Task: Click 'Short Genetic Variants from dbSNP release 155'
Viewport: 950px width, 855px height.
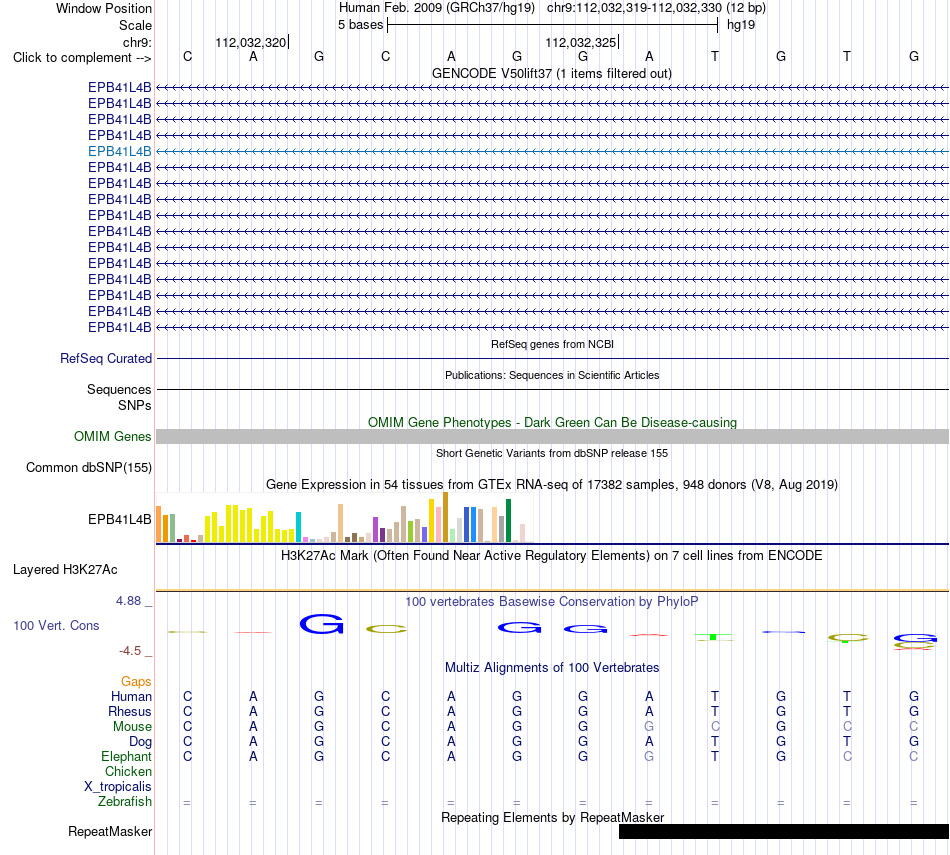Action: tap(552, 453)
